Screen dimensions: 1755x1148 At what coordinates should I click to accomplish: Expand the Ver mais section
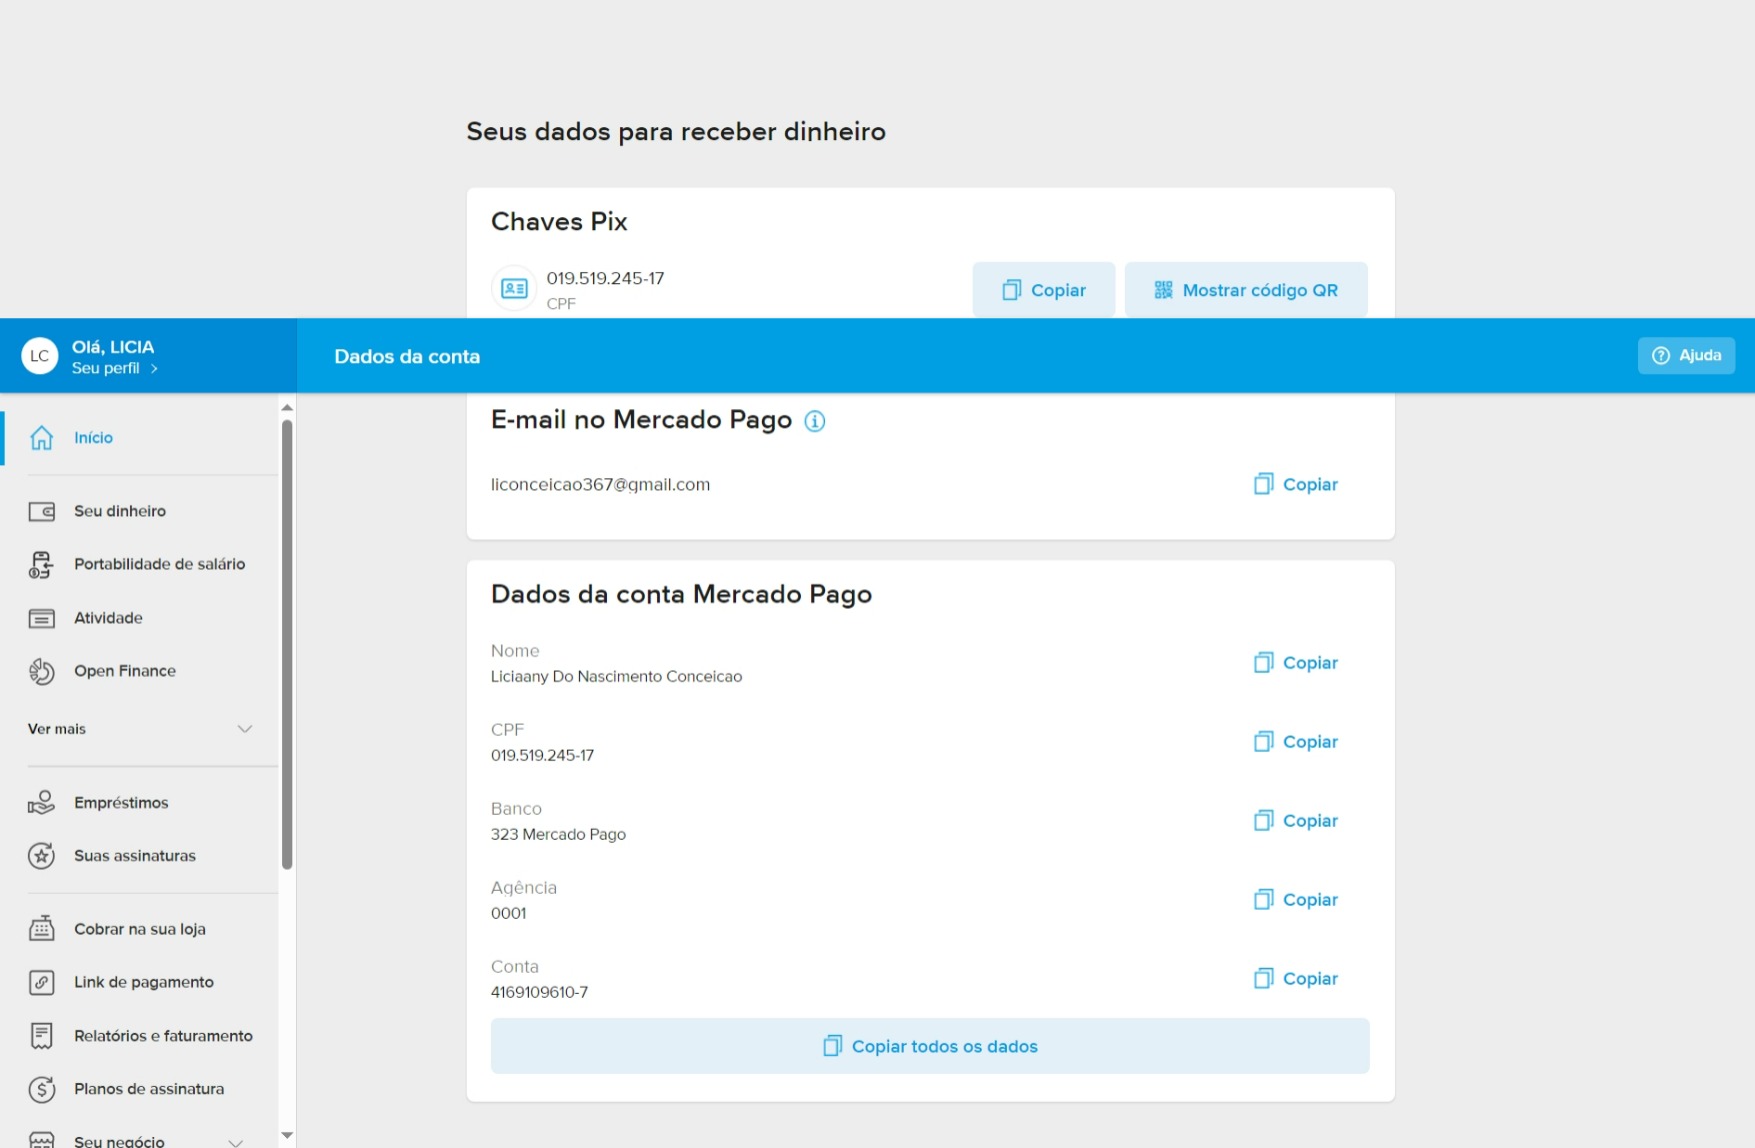(x=244, y=729)
